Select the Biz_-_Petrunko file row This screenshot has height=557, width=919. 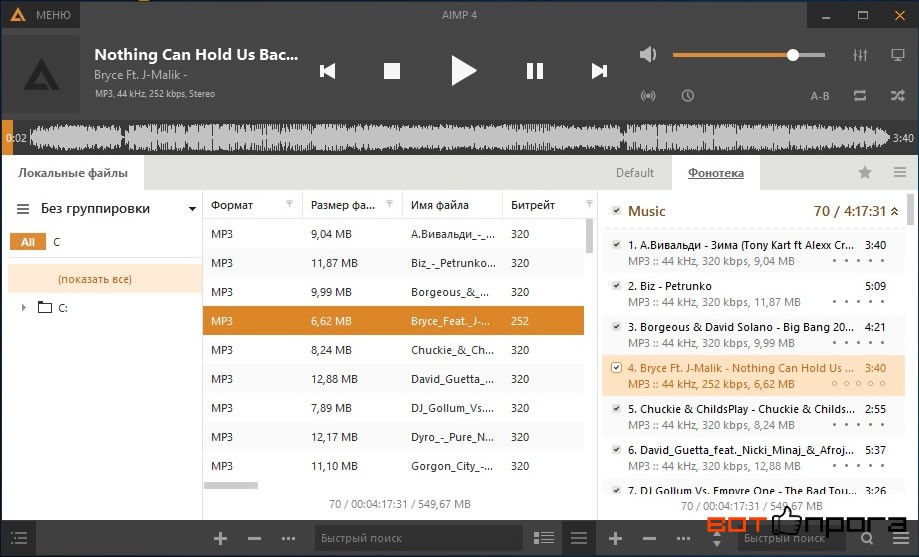pos(393,263)
